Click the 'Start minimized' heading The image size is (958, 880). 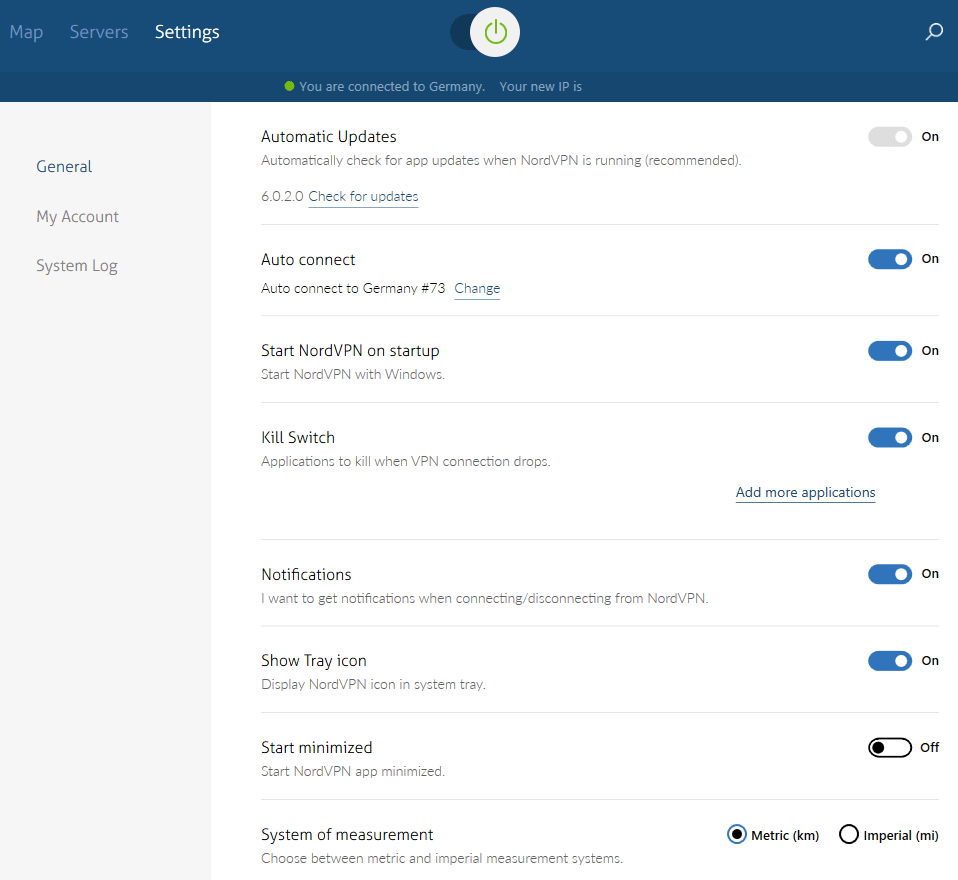click(316, 747)
